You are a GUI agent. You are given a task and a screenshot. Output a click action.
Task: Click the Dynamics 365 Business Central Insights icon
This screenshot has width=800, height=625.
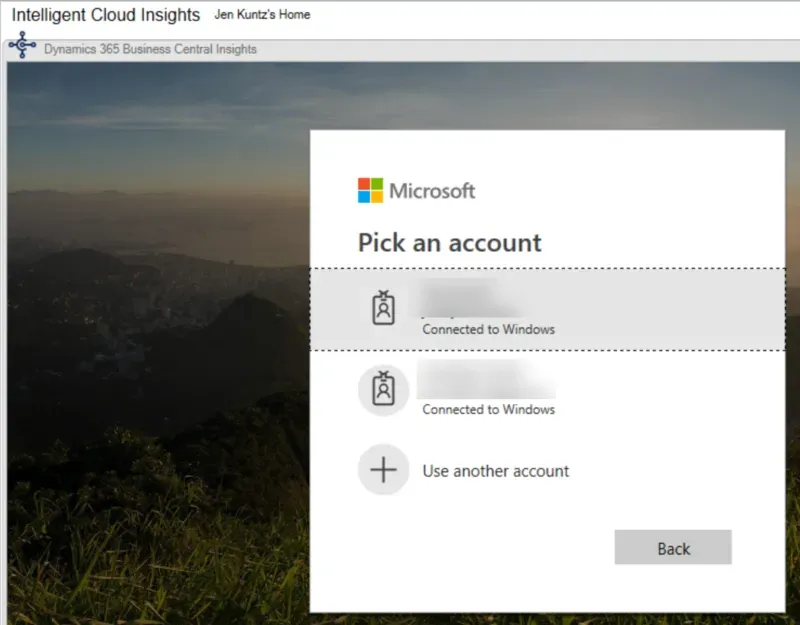(22, 48)
